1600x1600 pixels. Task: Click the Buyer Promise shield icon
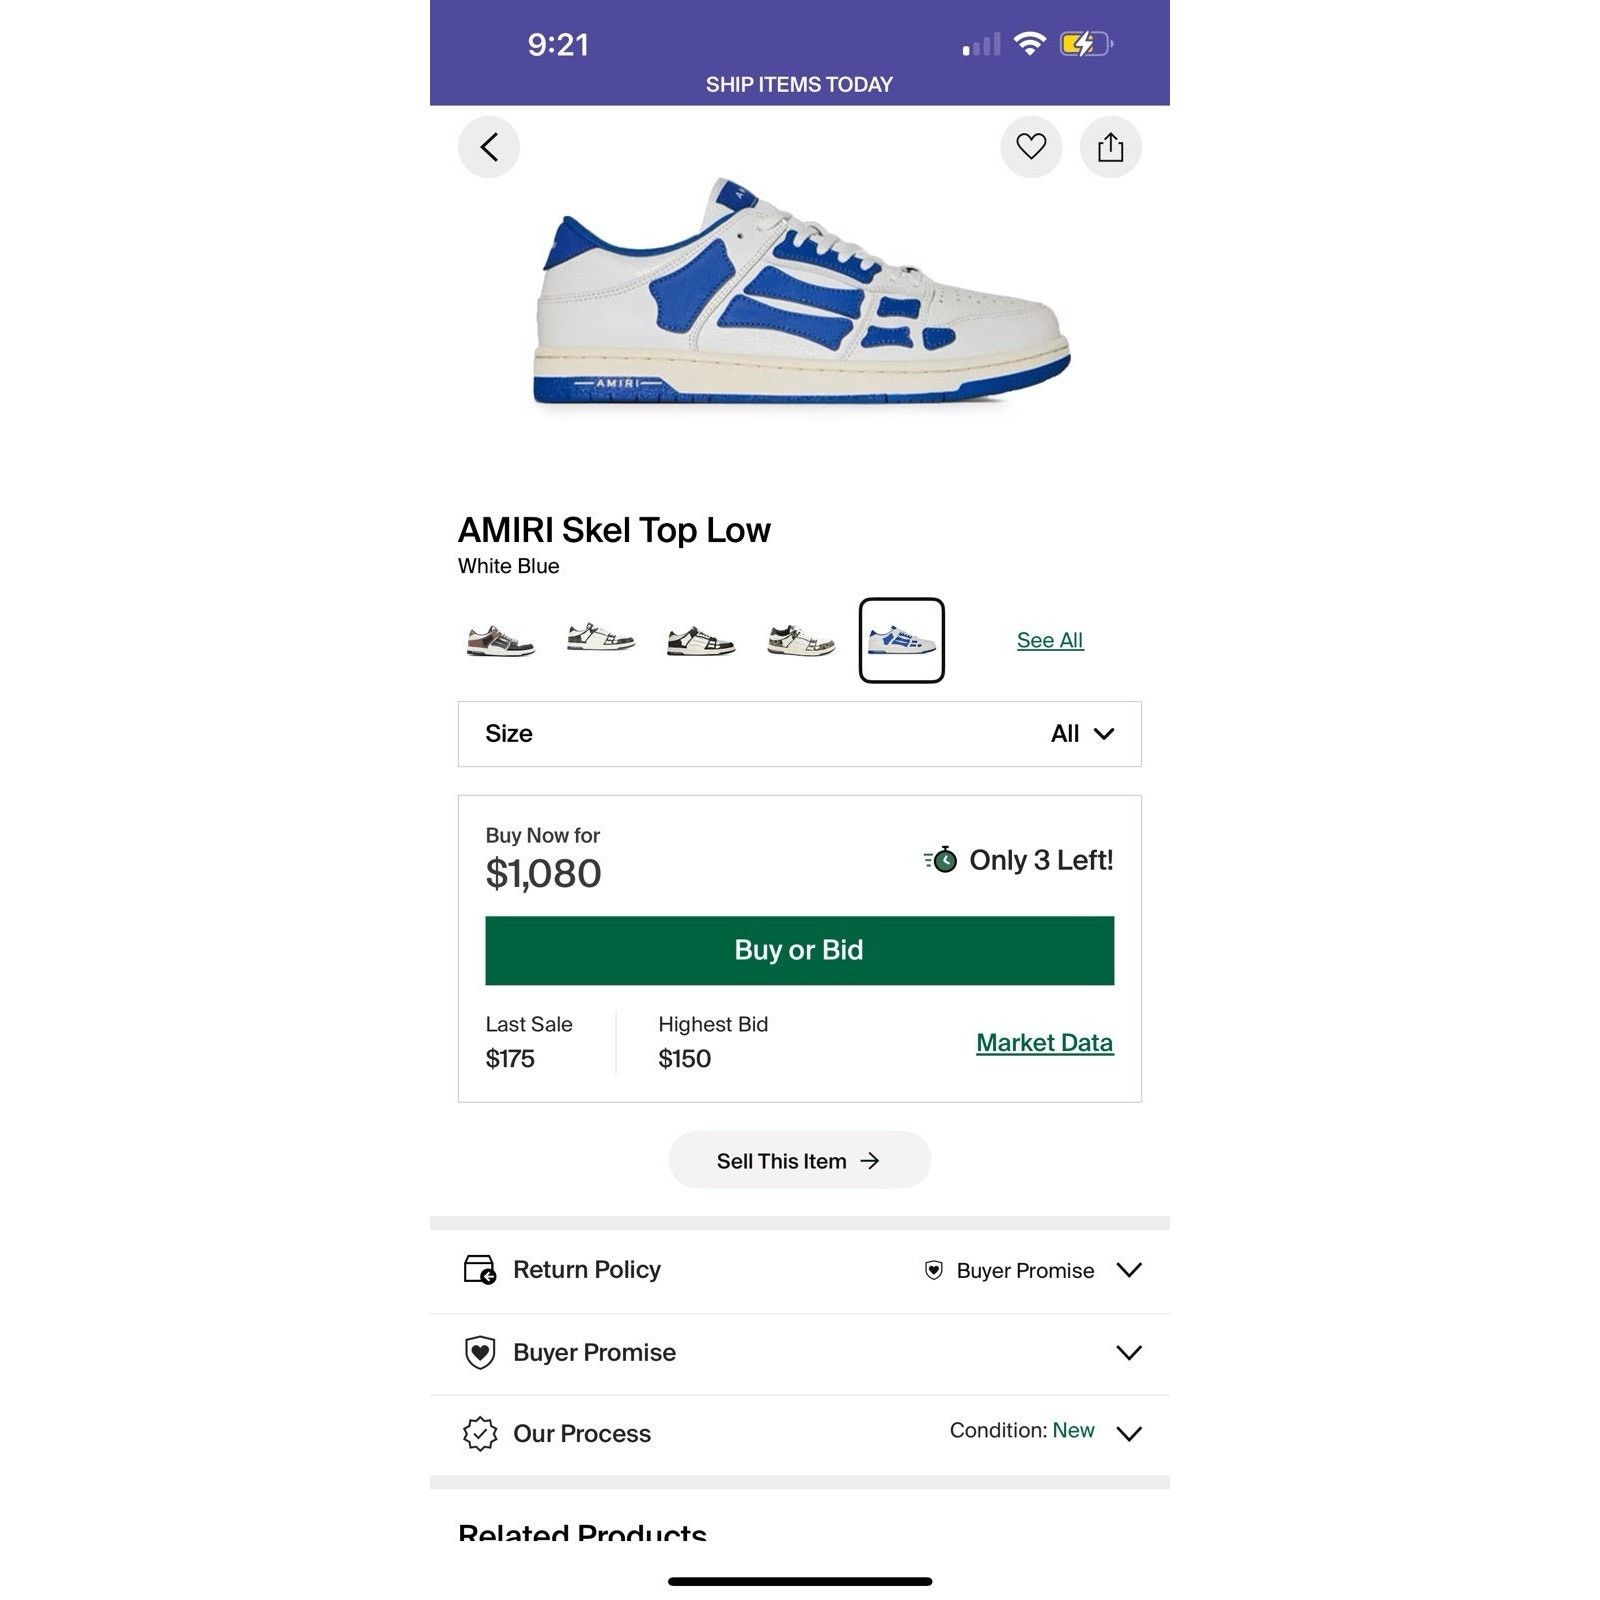pos(480,1353)
